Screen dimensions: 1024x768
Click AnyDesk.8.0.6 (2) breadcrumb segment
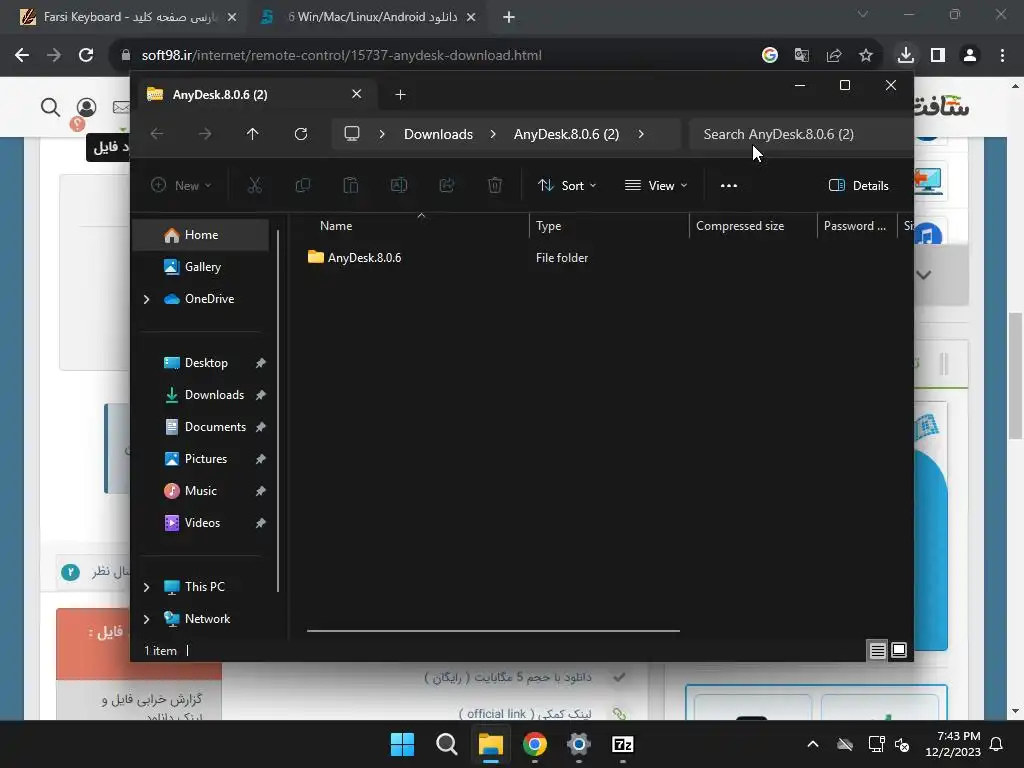click(566, 134)
